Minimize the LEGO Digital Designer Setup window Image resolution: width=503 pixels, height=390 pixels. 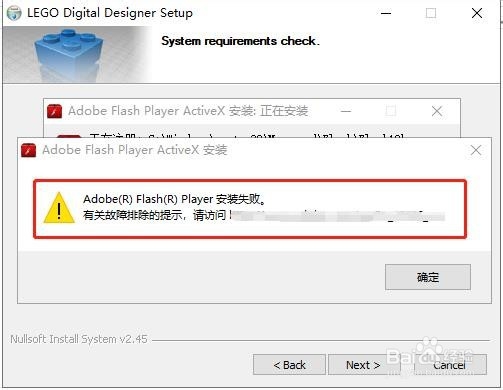pyautogui.click(x=386, y=13)
